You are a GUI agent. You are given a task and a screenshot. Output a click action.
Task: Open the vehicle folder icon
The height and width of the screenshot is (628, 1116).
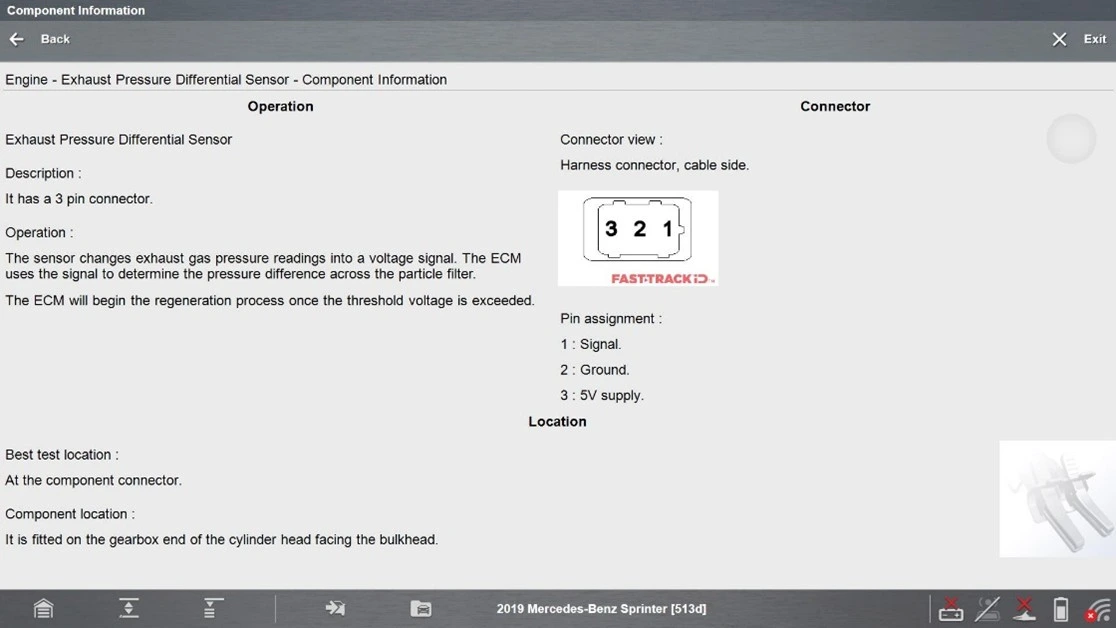pyautogui.click(x=421, y=608)
